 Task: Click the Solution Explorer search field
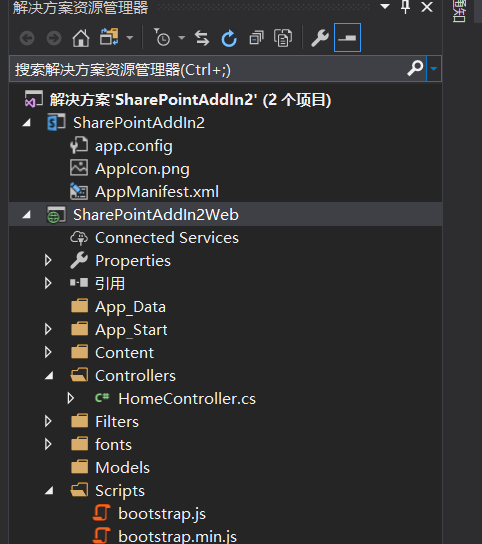point(208,69)
